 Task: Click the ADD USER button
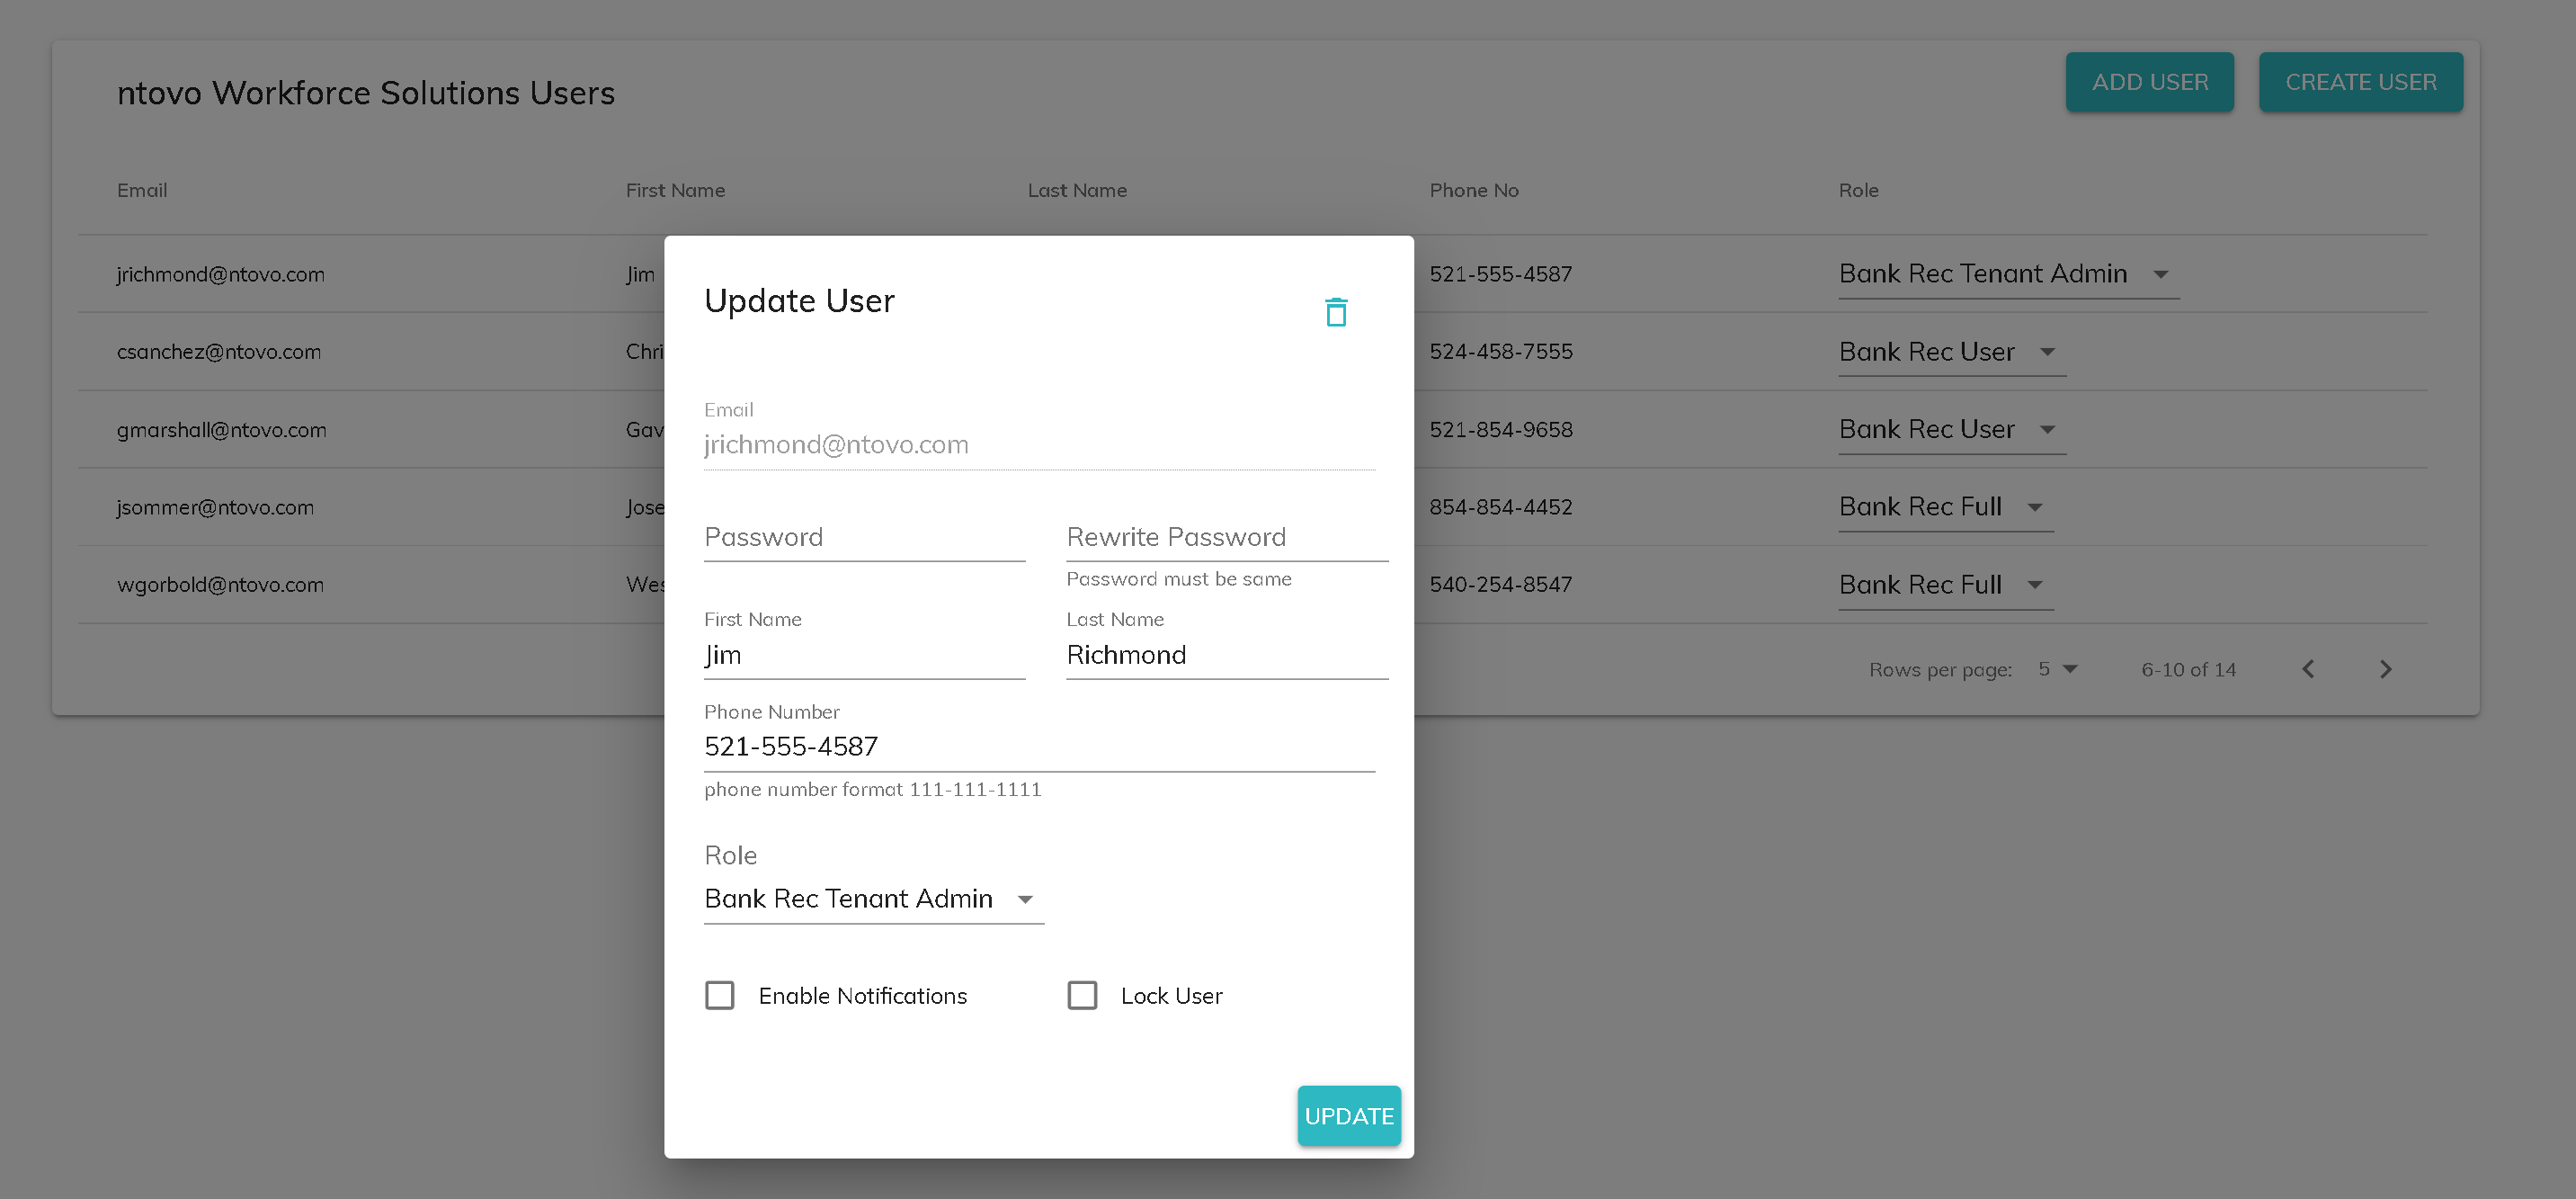point(2149,82)
